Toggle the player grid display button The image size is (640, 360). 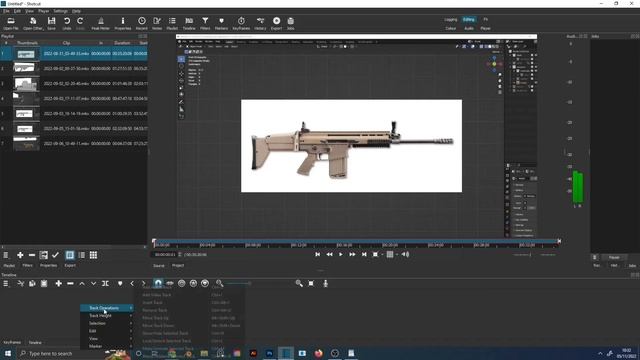(390, 254)
